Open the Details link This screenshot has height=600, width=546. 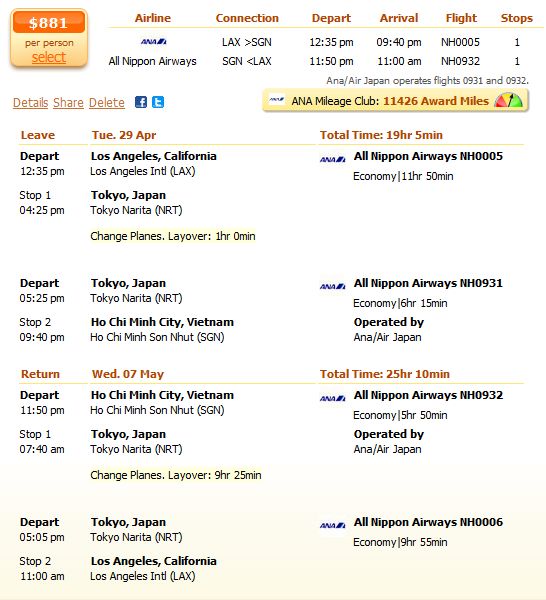pyautogui.click(x=31, y=103)
